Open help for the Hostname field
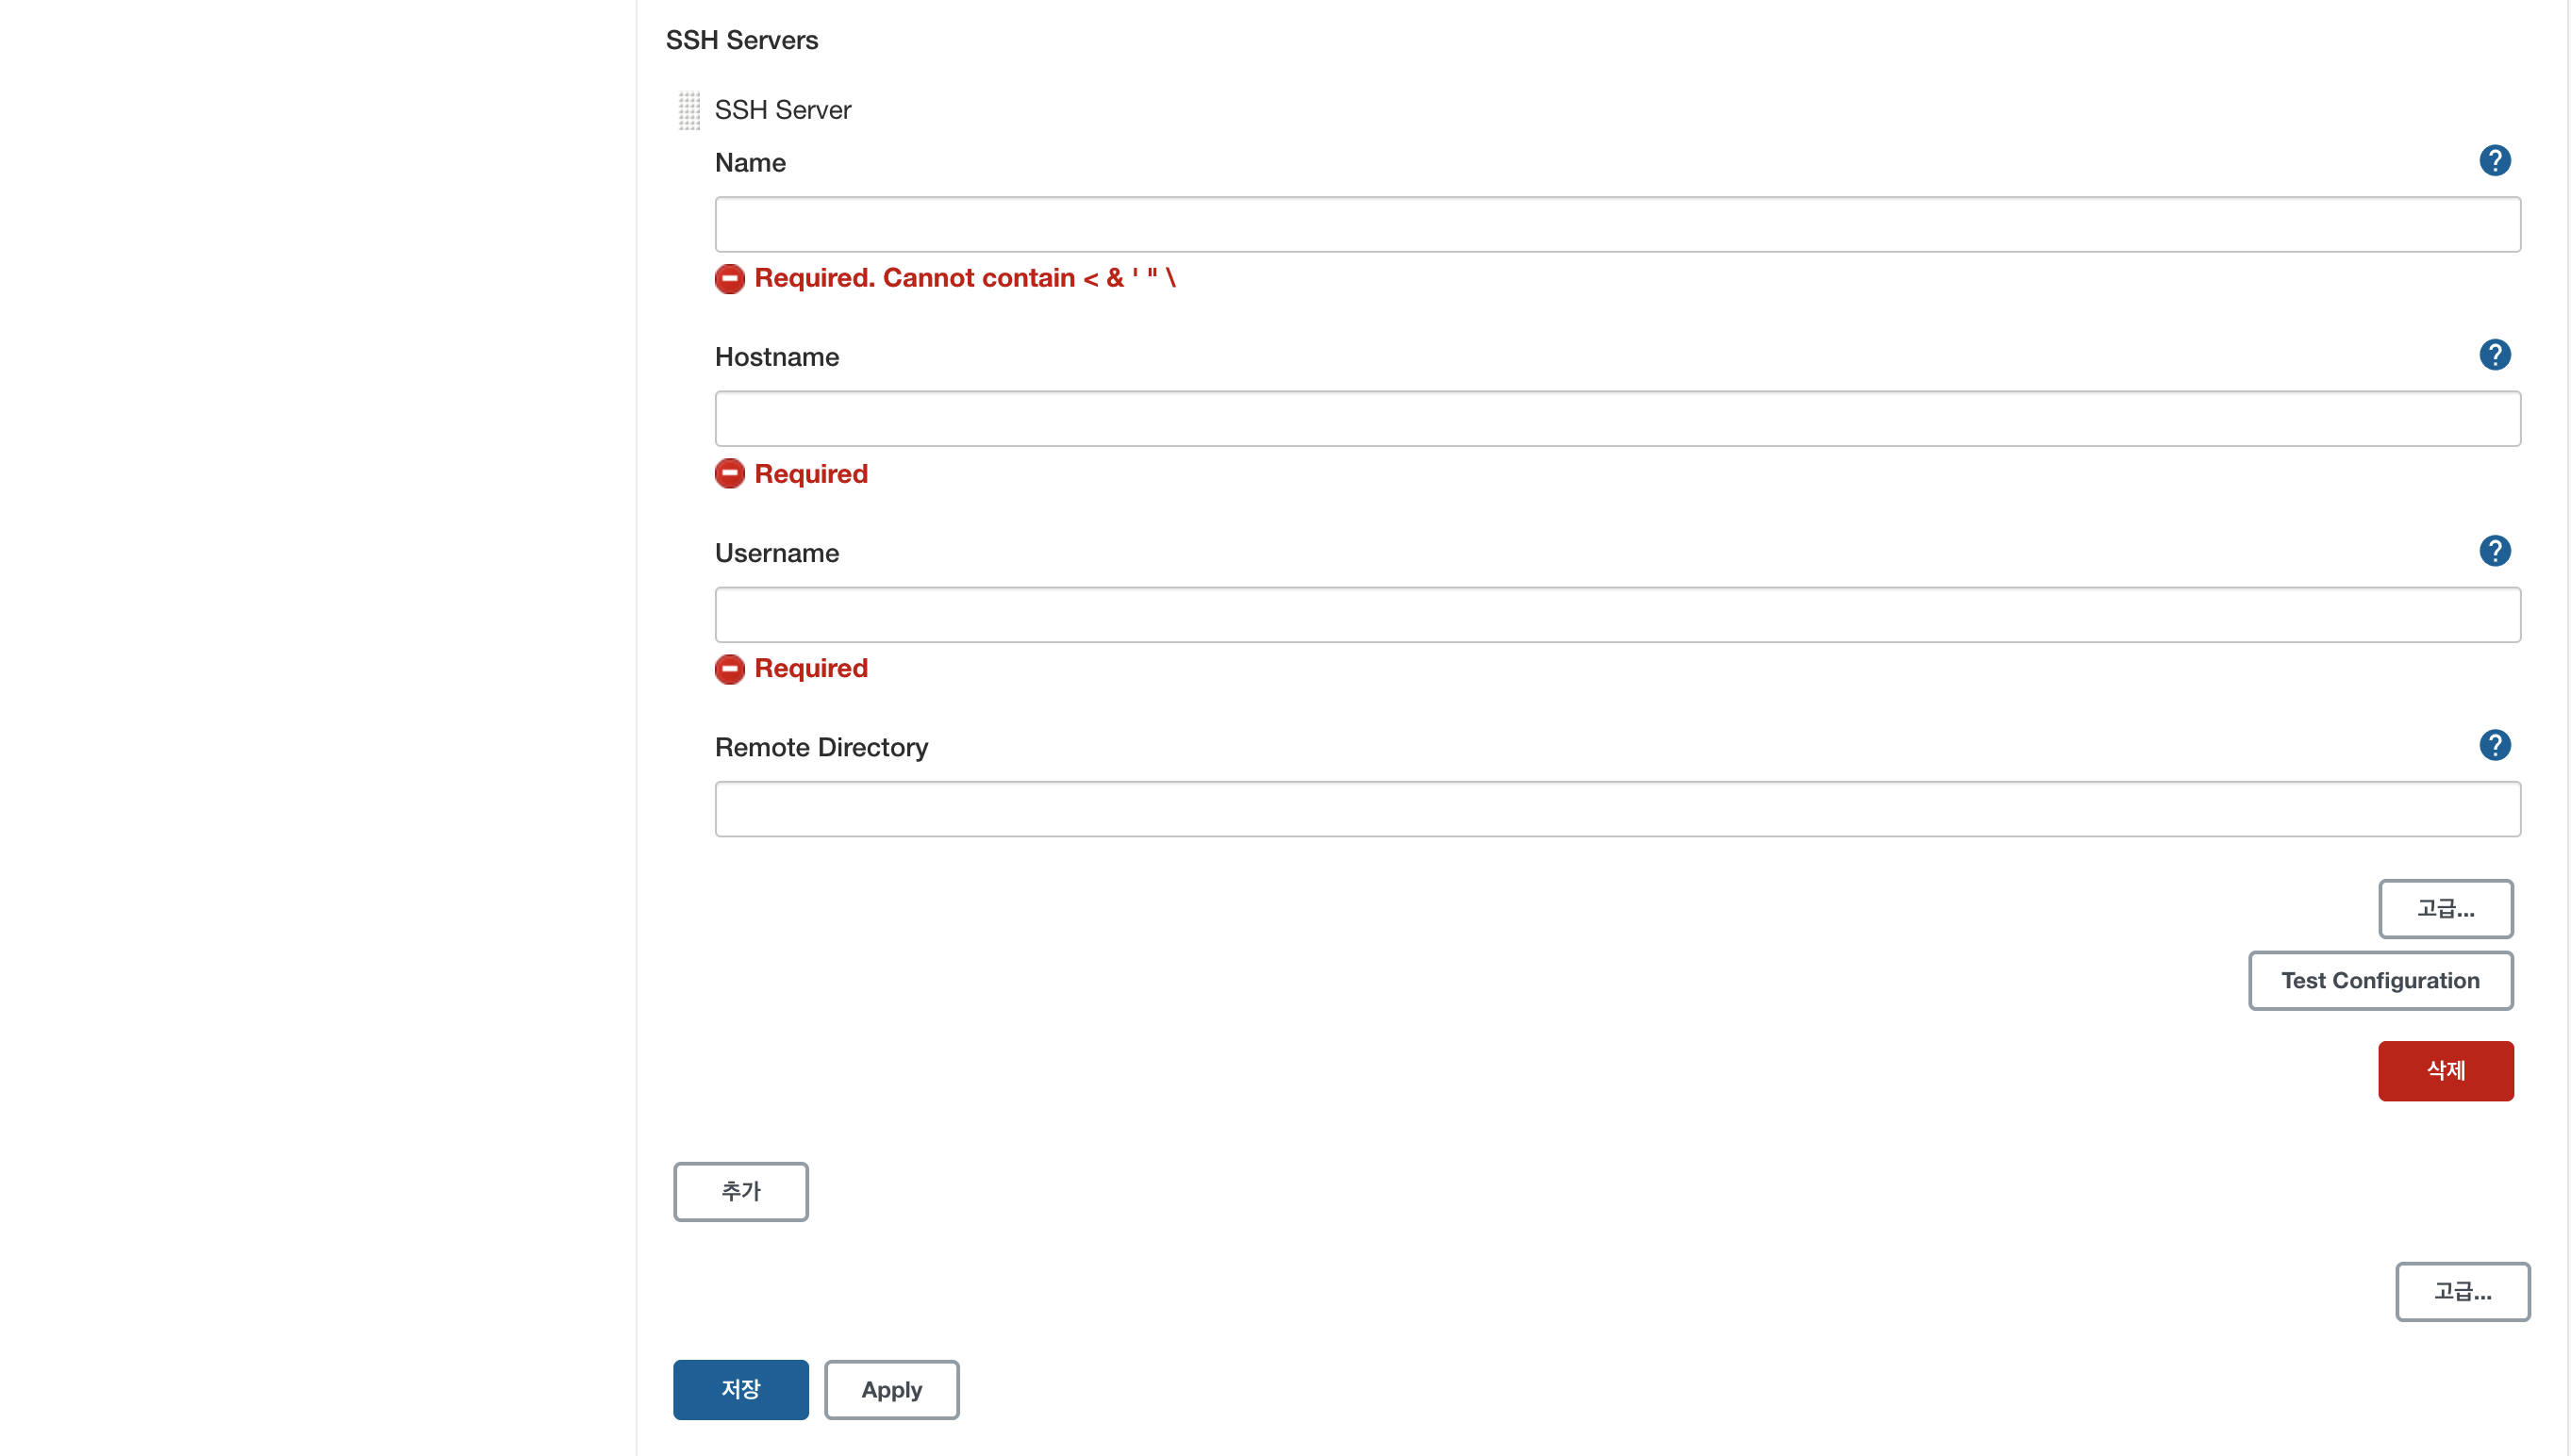Screen dimensions: 2571x1456 tap(2494, 355)
